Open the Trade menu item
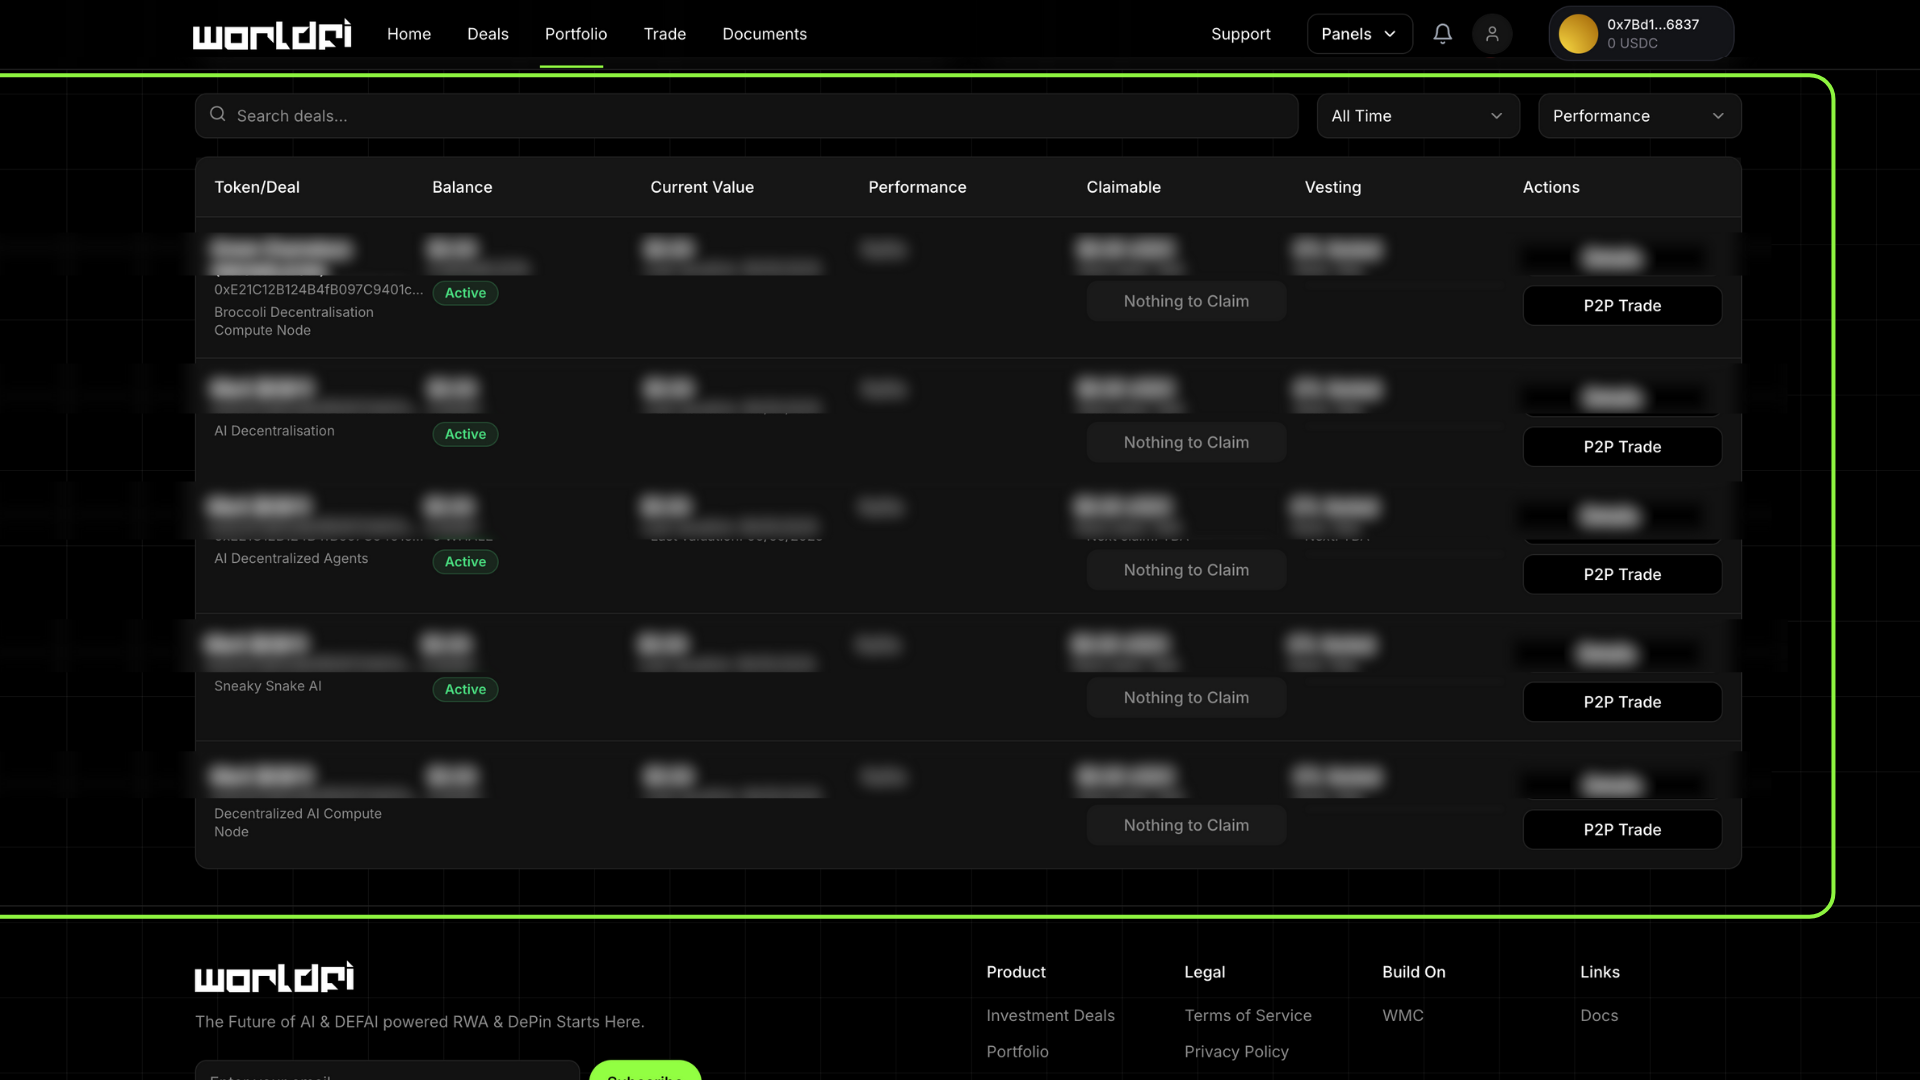Screen dimensions: 1920x1080 (664, 34)
